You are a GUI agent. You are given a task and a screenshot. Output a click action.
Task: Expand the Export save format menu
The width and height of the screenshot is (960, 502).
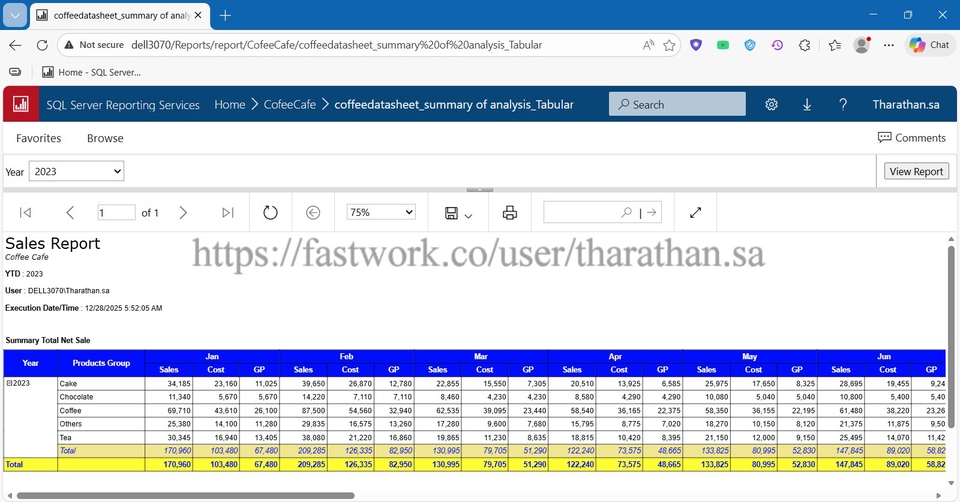[x=459, y=213]
